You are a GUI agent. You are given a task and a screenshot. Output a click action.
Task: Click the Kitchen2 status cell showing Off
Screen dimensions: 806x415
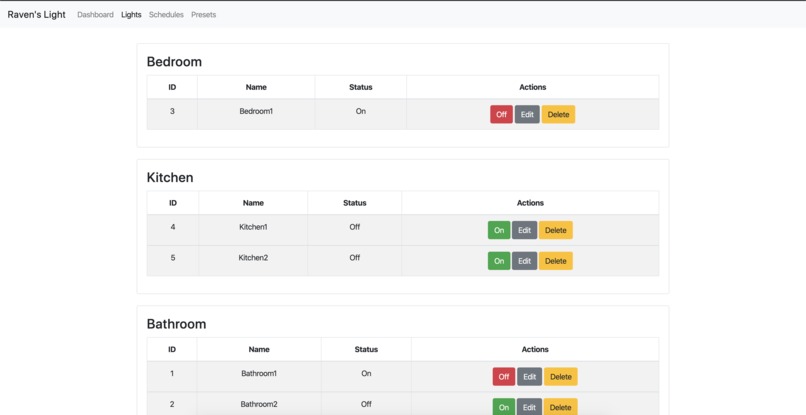pyautogui.click(x=355, y=261)
